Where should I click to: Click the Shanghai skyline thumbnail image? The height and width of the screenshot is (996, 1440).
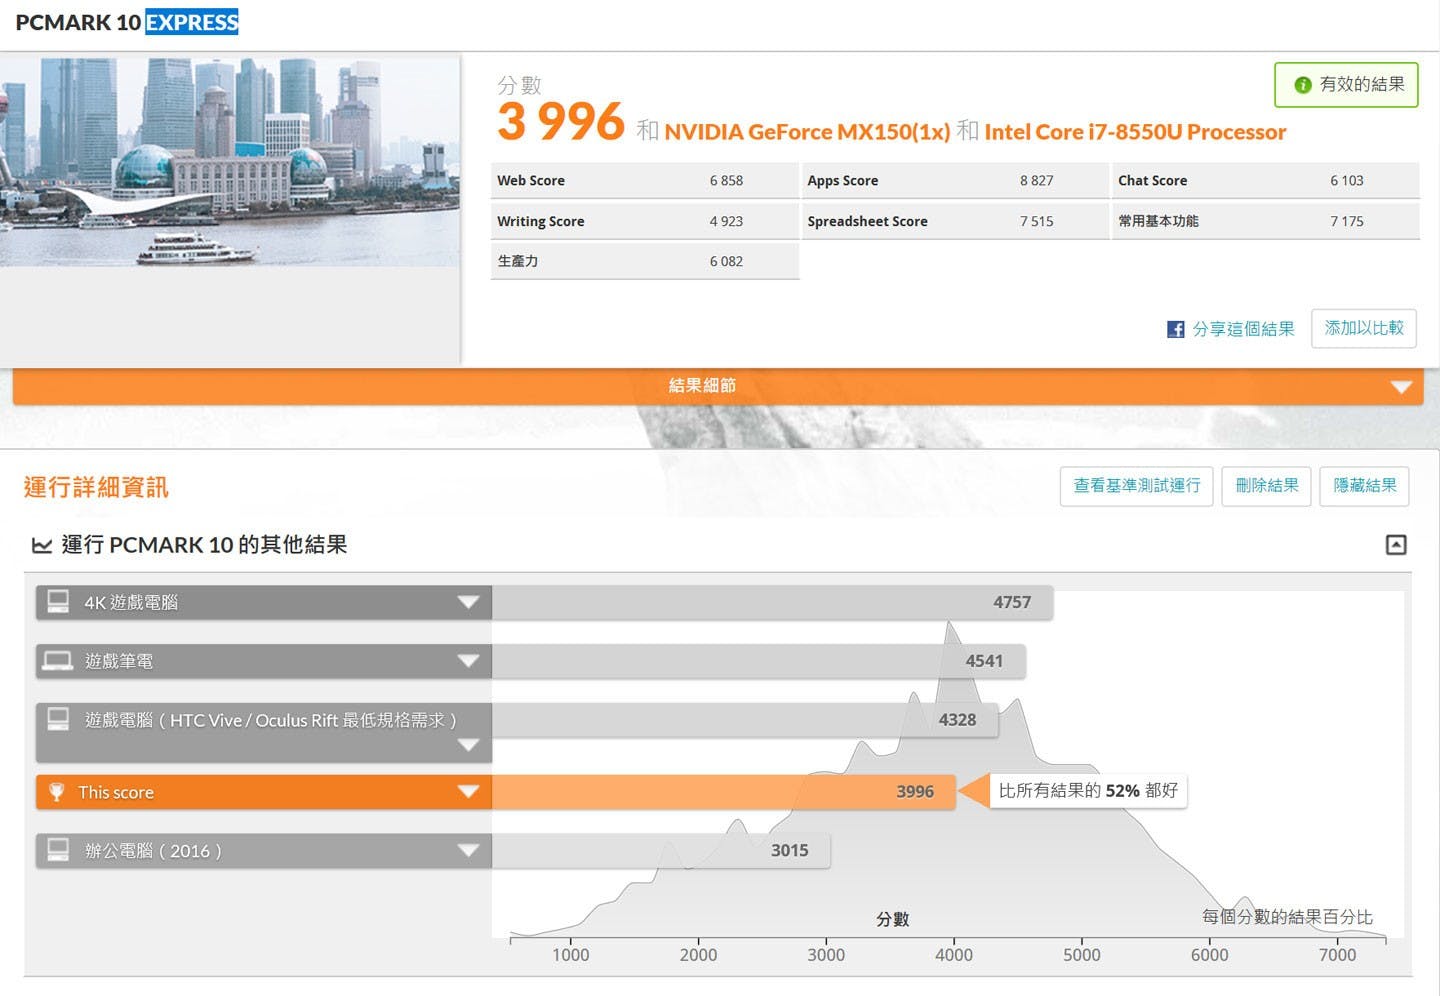click(x=230, y=161)
